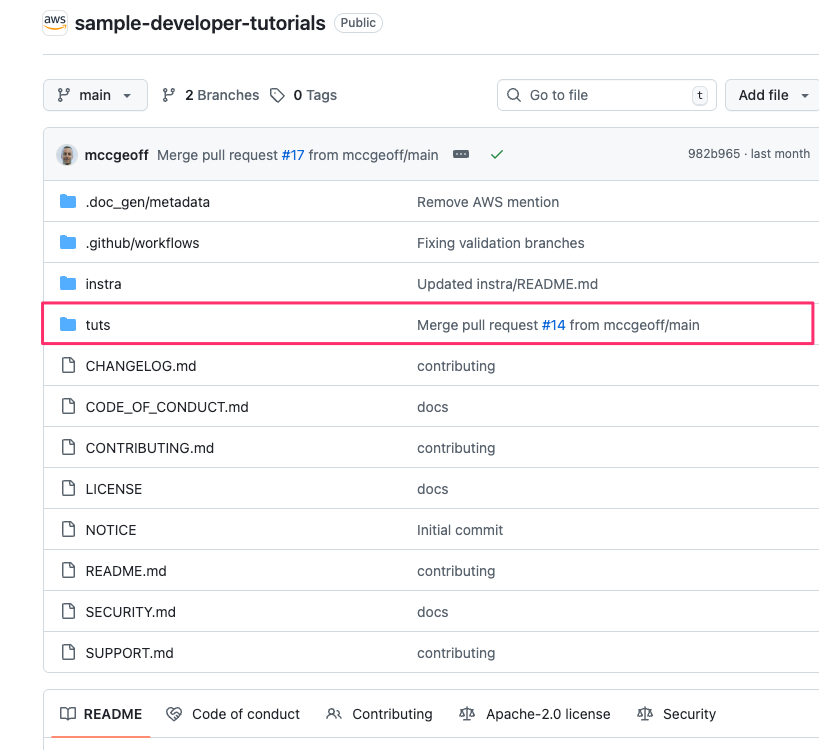Switch to the Contributing tab

[x=379, y=714]
